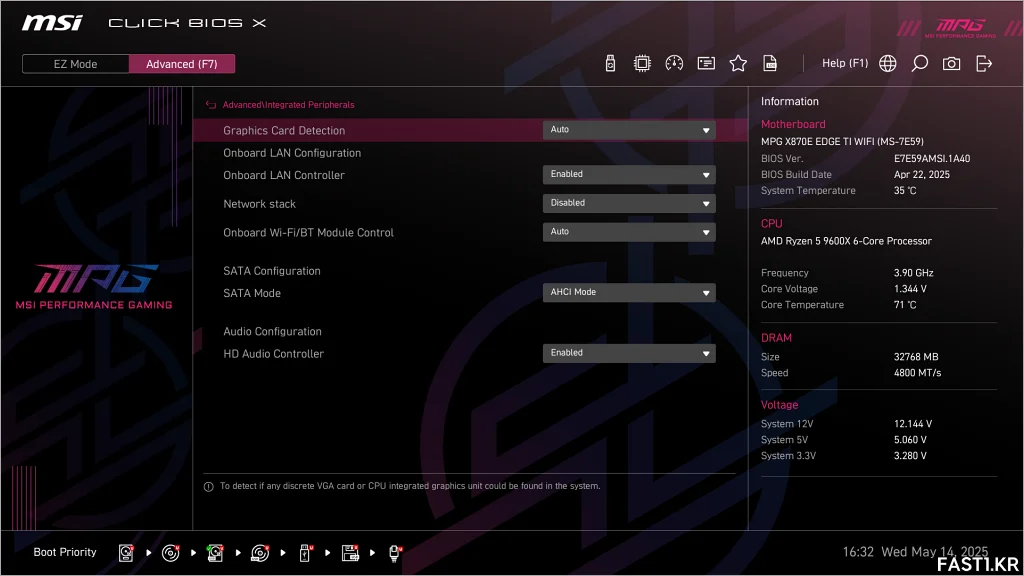Open the Graphics Card Detection Auto dropdown
Image resolution: width=1024 pixels, height=576 pixels.
(629, 130)
